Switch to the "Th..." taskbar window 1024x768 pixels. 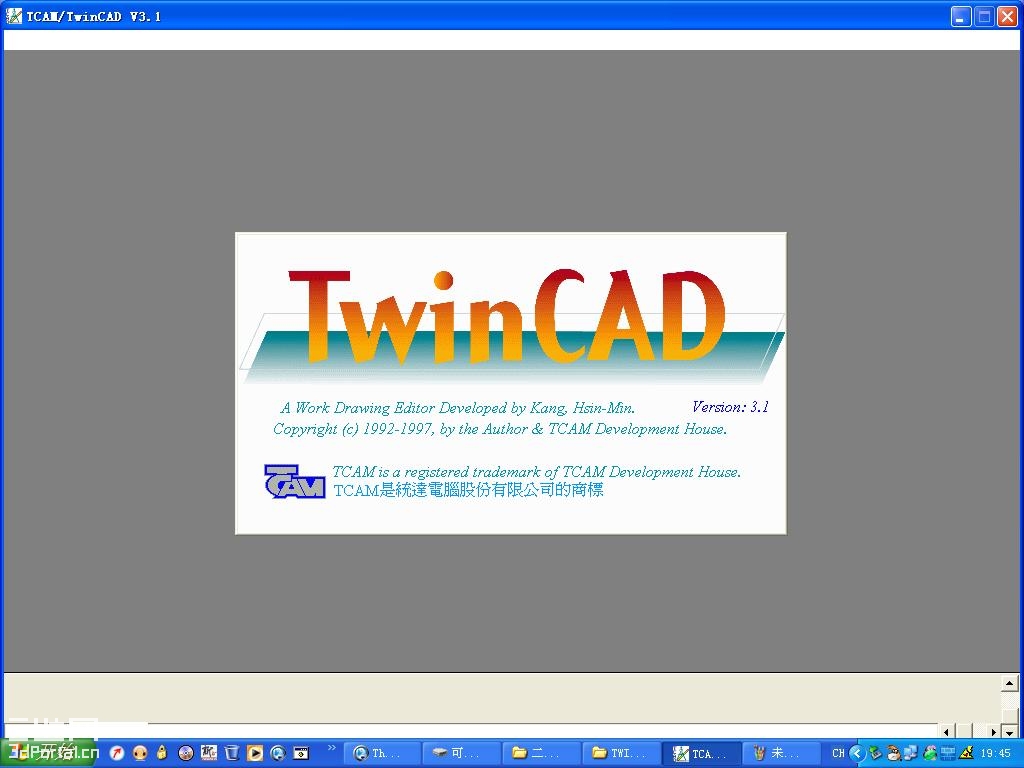pyautogui.click(x=381, y=753)
